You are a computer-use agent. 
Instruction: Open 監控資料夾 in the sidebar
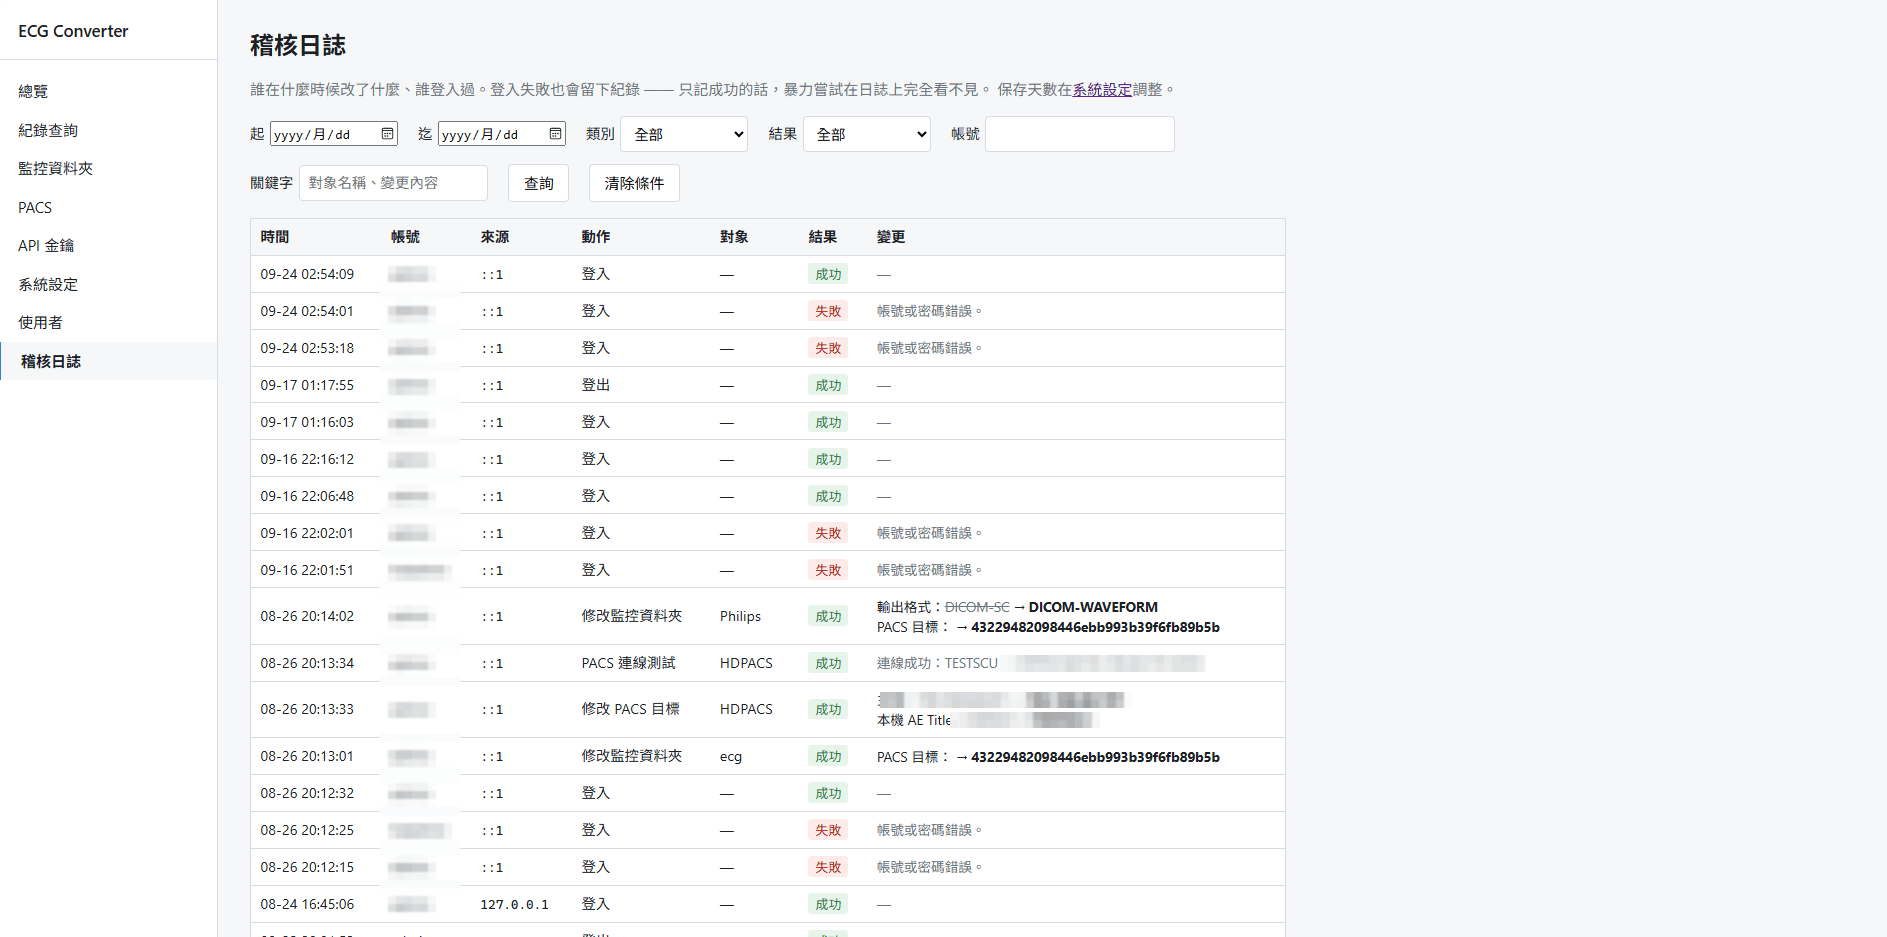coord(108,168)
